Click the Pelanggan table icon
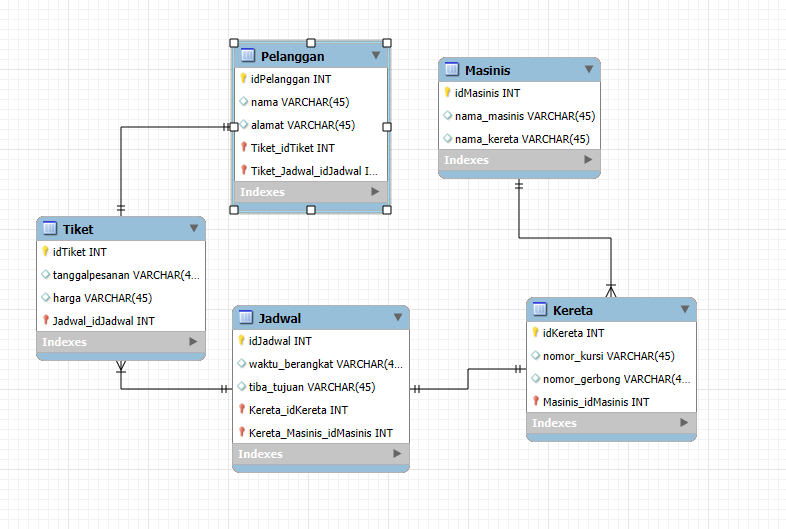This screenshot has width=786, height=529. (x=248, y=55)
